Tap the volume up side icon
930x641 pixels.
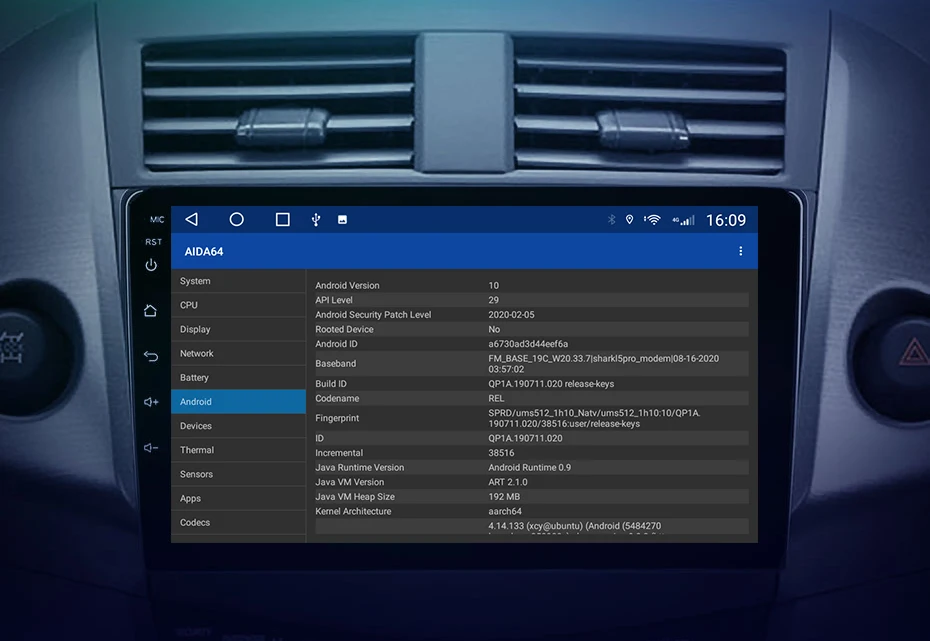pos(151,402)
